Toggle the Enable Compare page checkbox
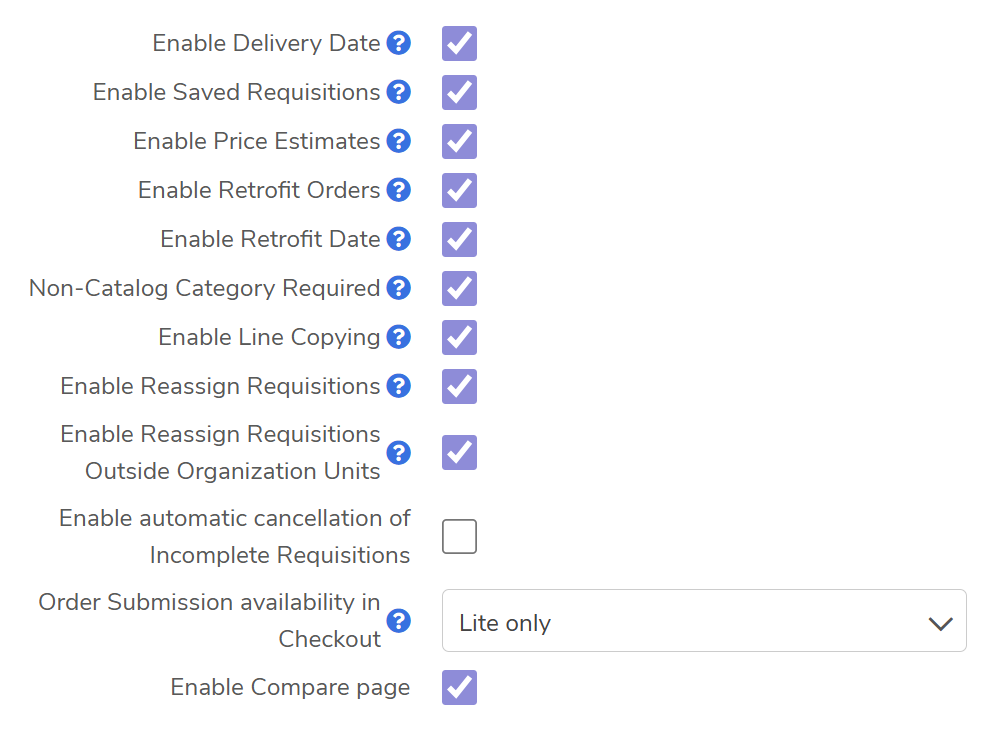The image size is (996, 735). click(459, 688)
